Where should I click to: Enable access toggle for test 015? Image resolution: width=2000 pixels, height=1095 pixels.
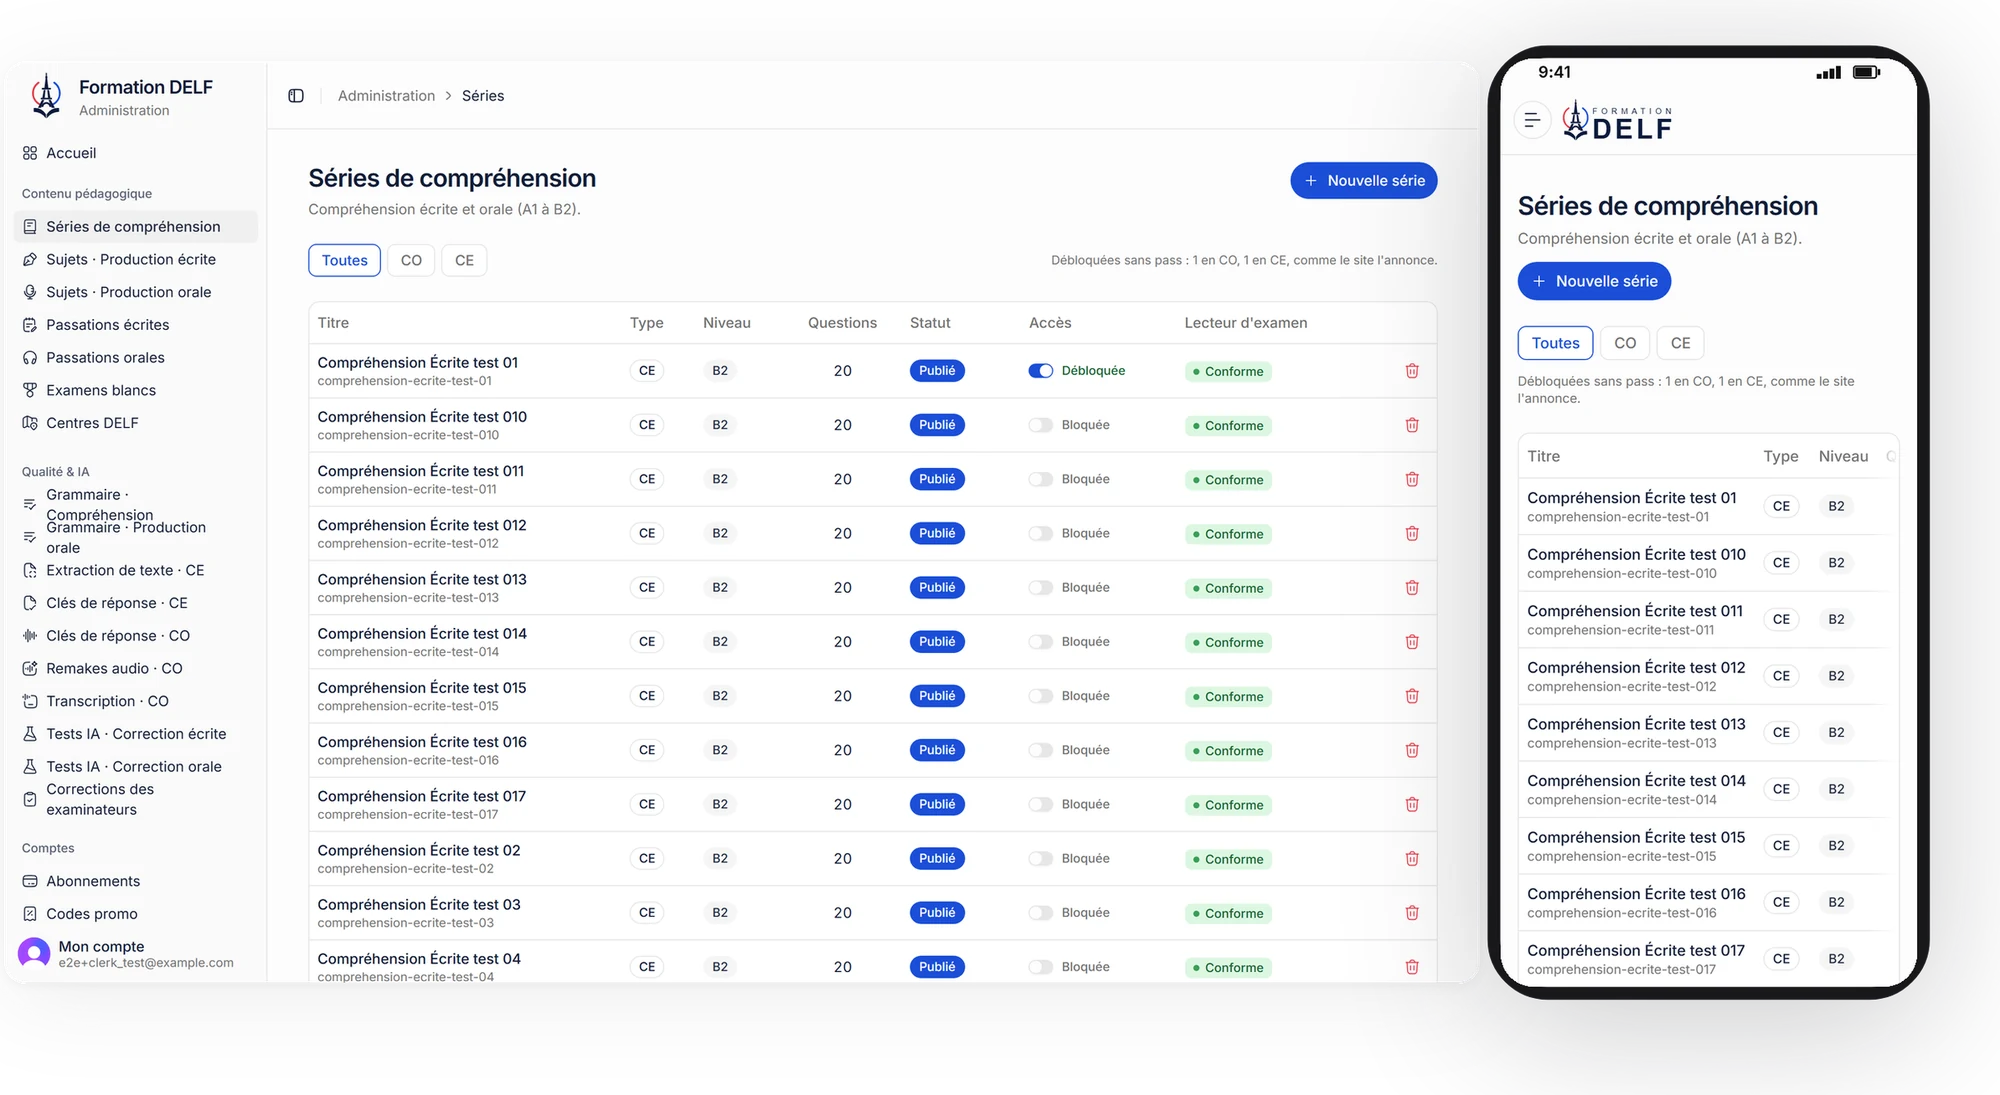coord(1040,696)
